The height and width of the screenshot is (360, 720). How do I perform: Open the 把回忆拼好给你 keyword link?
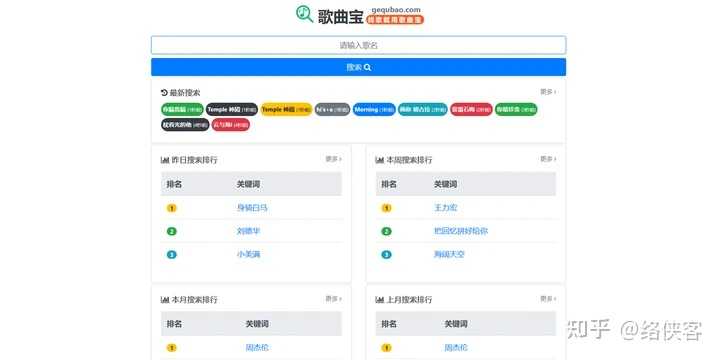(461, 231)
